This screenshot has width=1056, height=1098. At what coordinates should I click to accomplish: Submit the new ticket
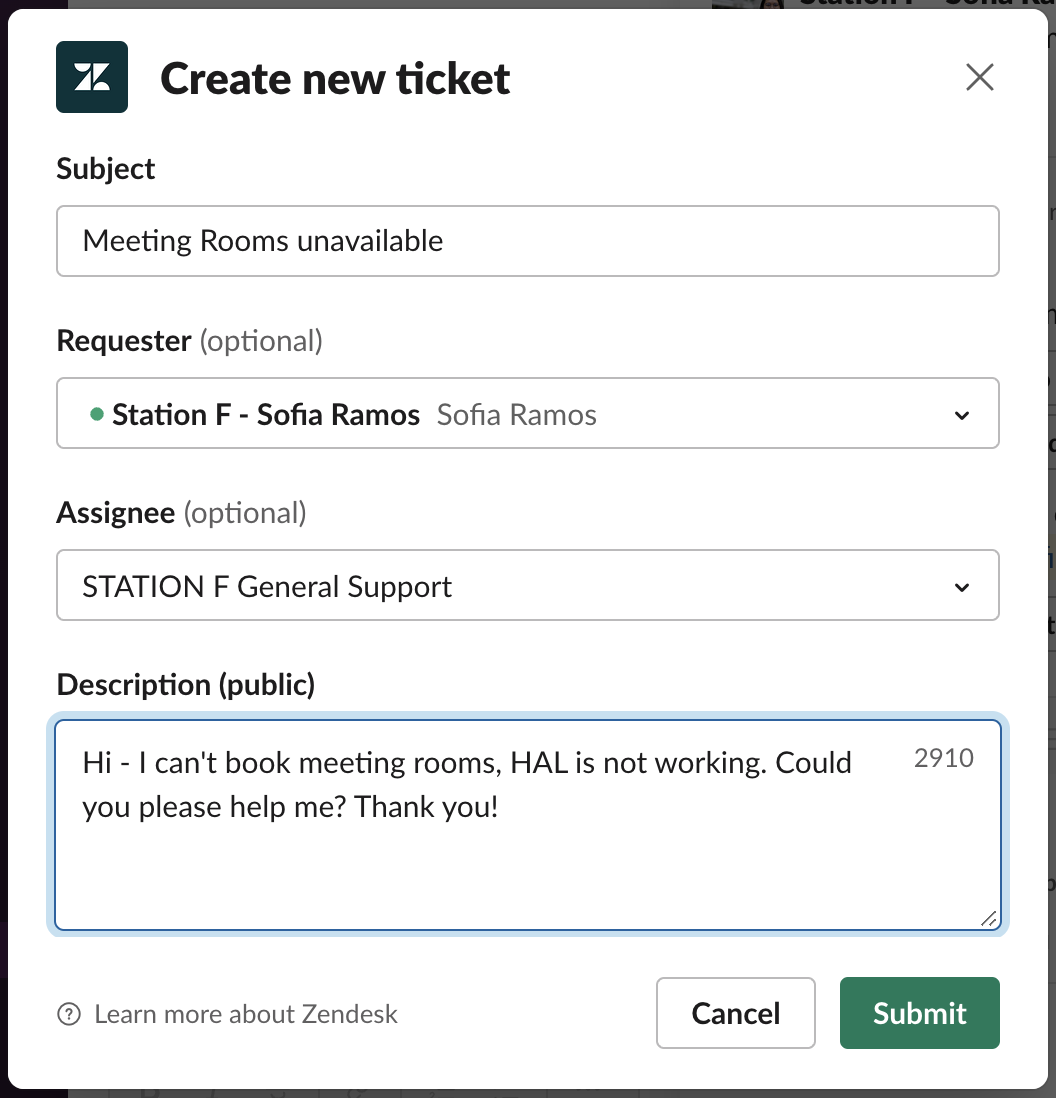coord(920,1013)
